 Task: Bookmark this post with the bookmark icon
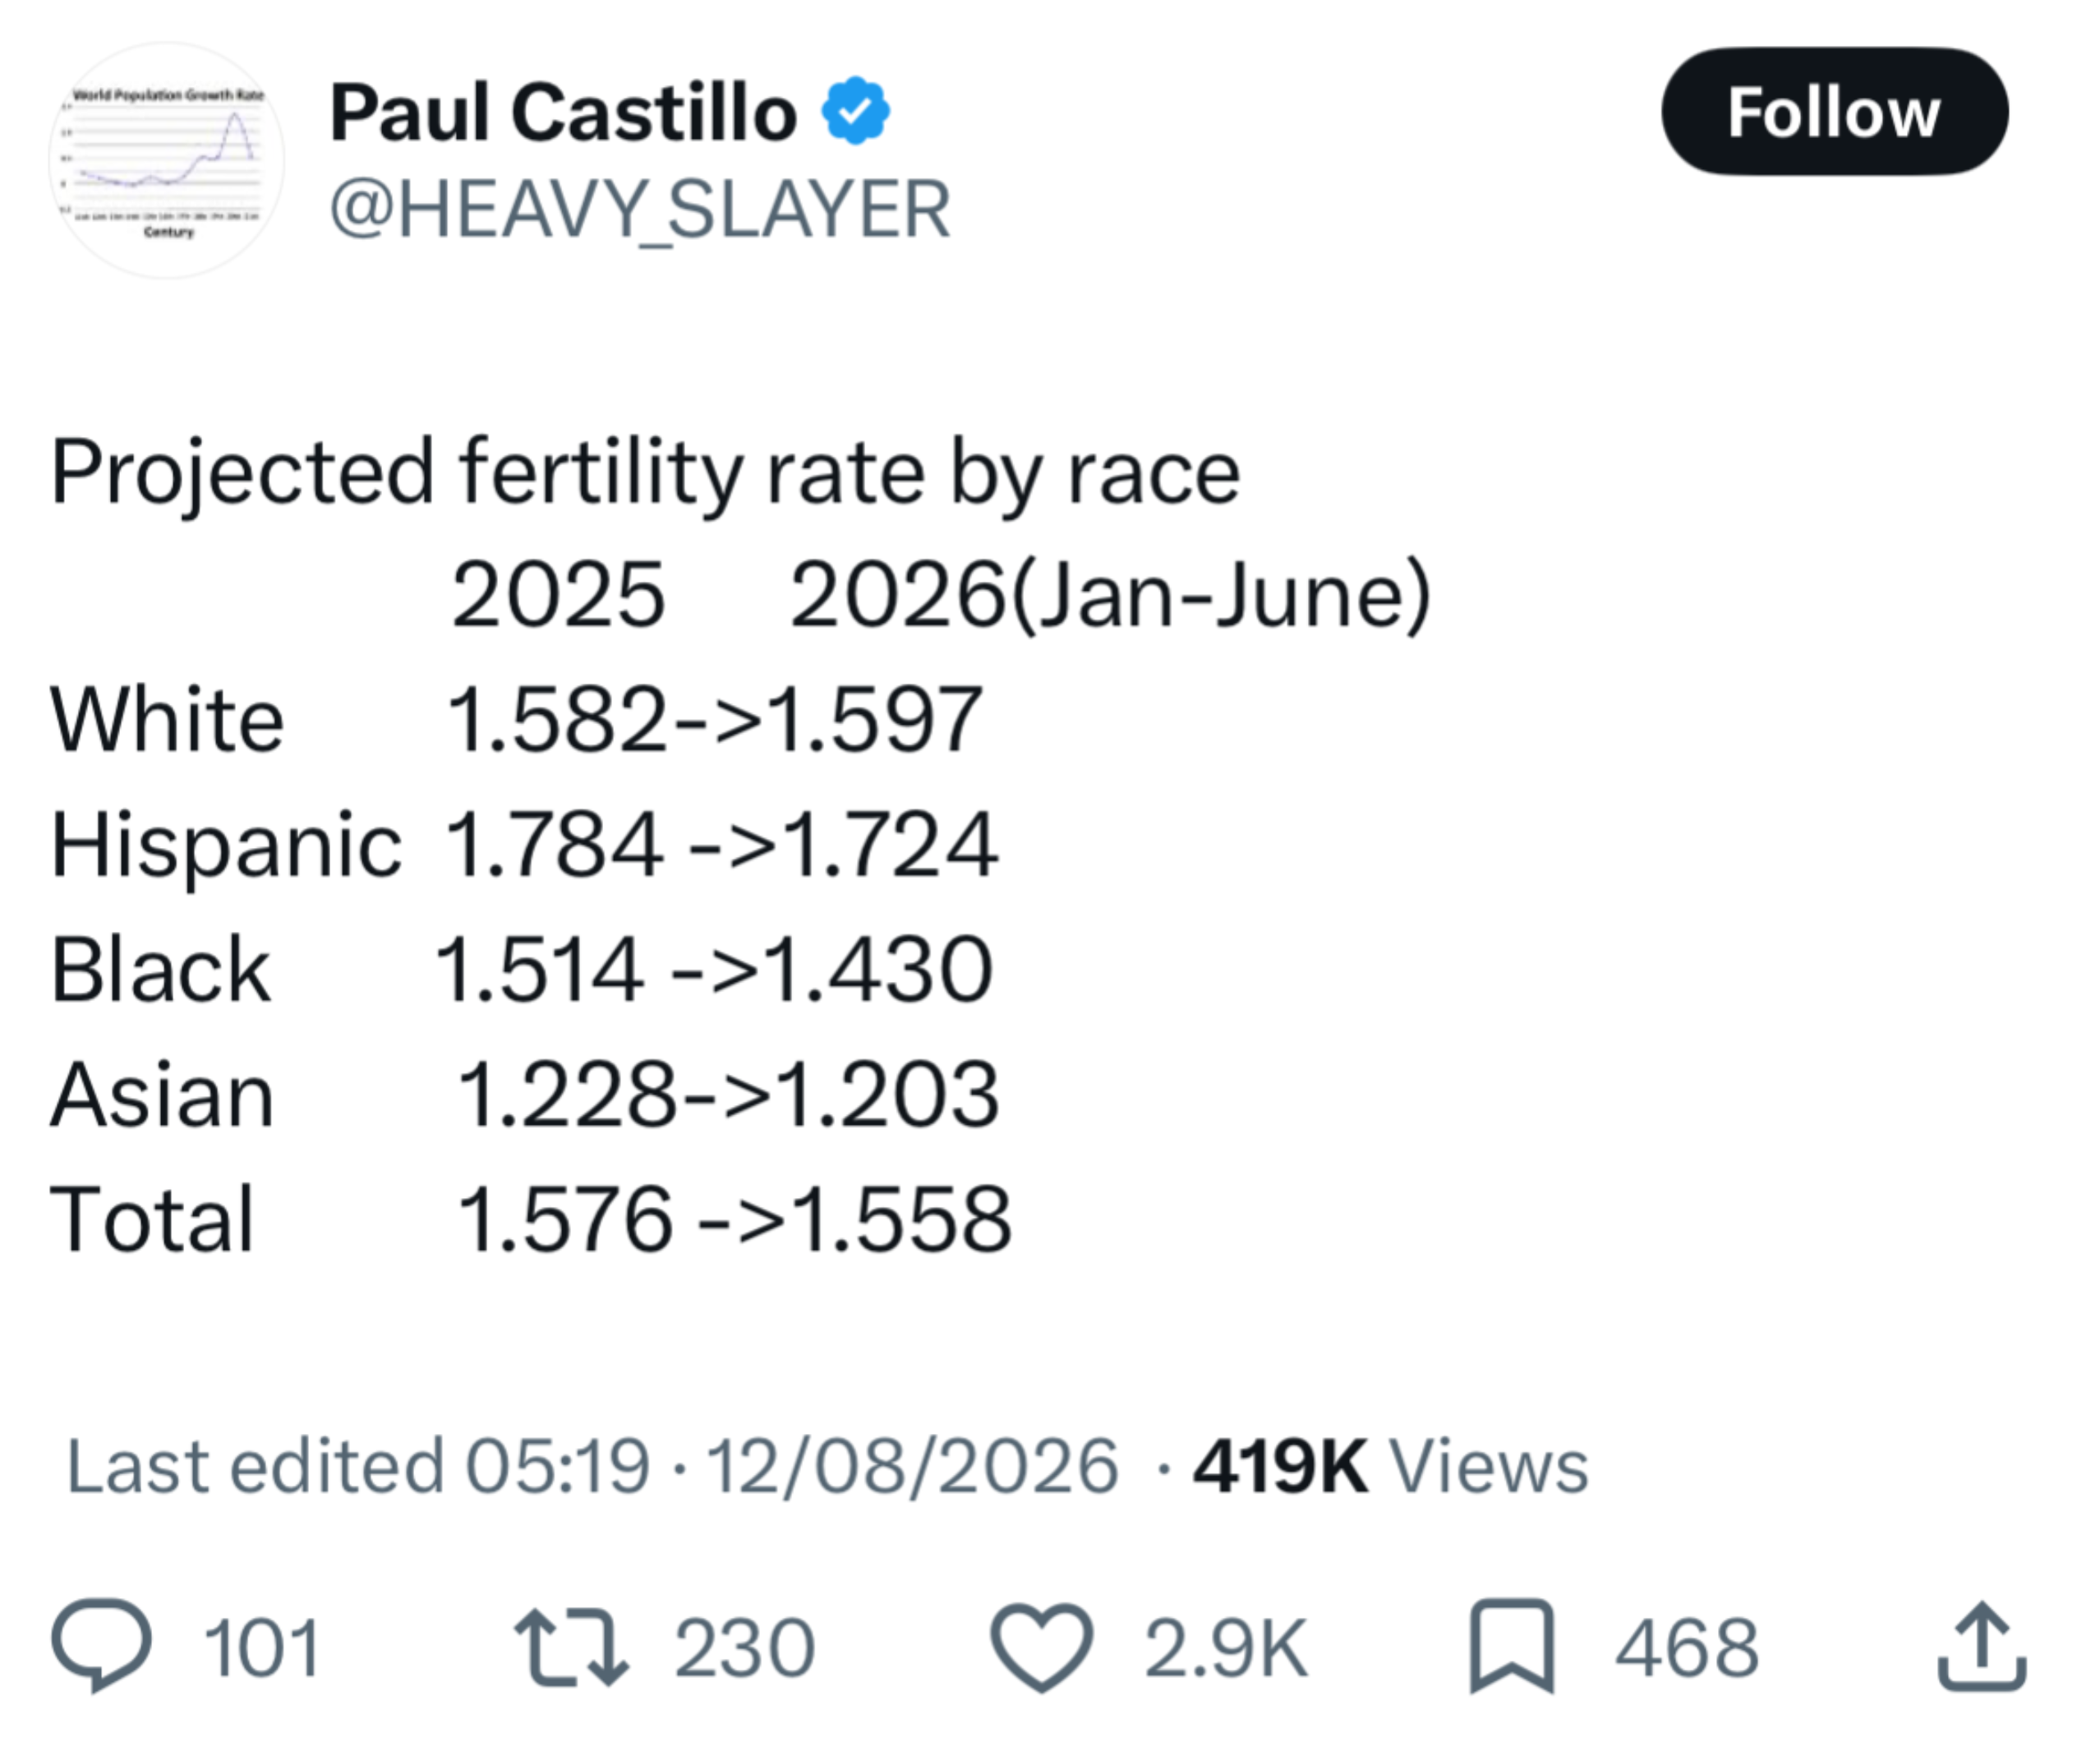click(1512, 1647)
